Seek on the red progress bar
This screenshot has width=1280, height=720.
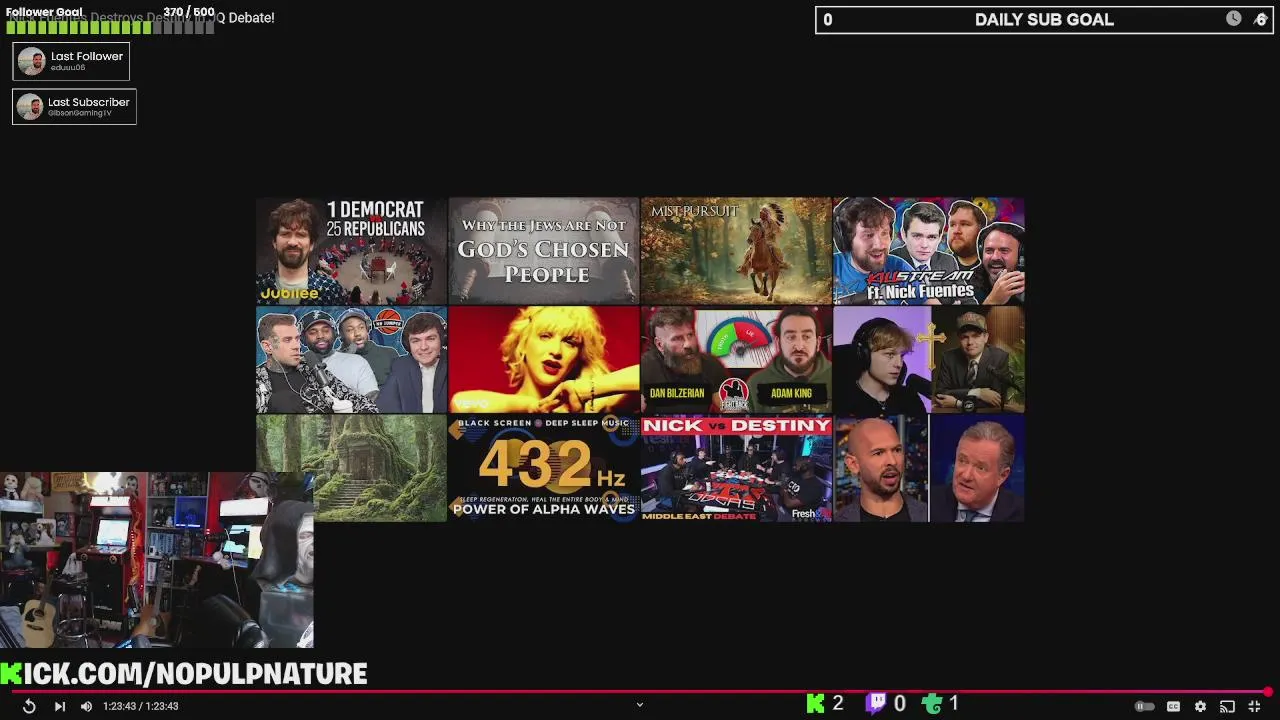tap(640, 691)
